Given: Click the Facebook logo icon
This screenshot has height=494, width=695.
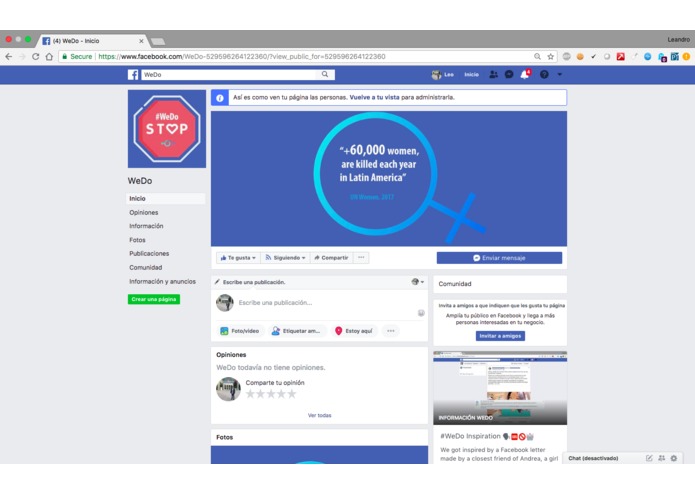Looking at the screenshot, I should pos(133,75).
